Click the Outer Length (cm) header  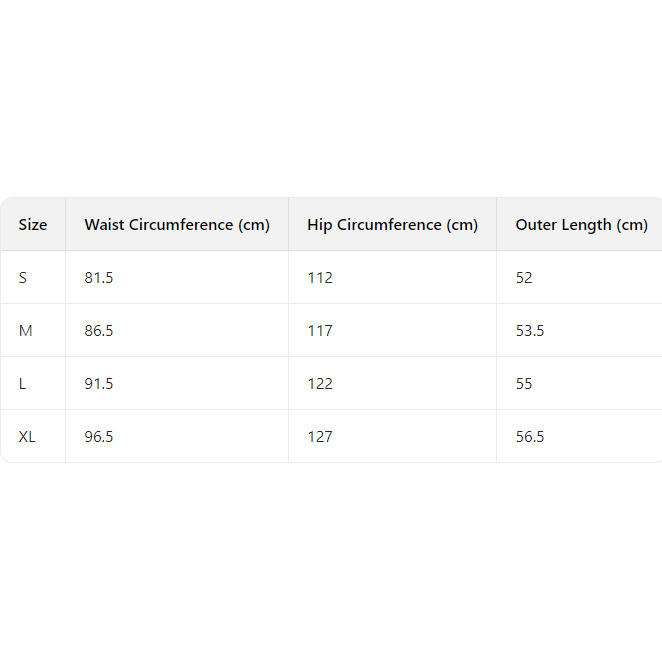tap(581, 225)
